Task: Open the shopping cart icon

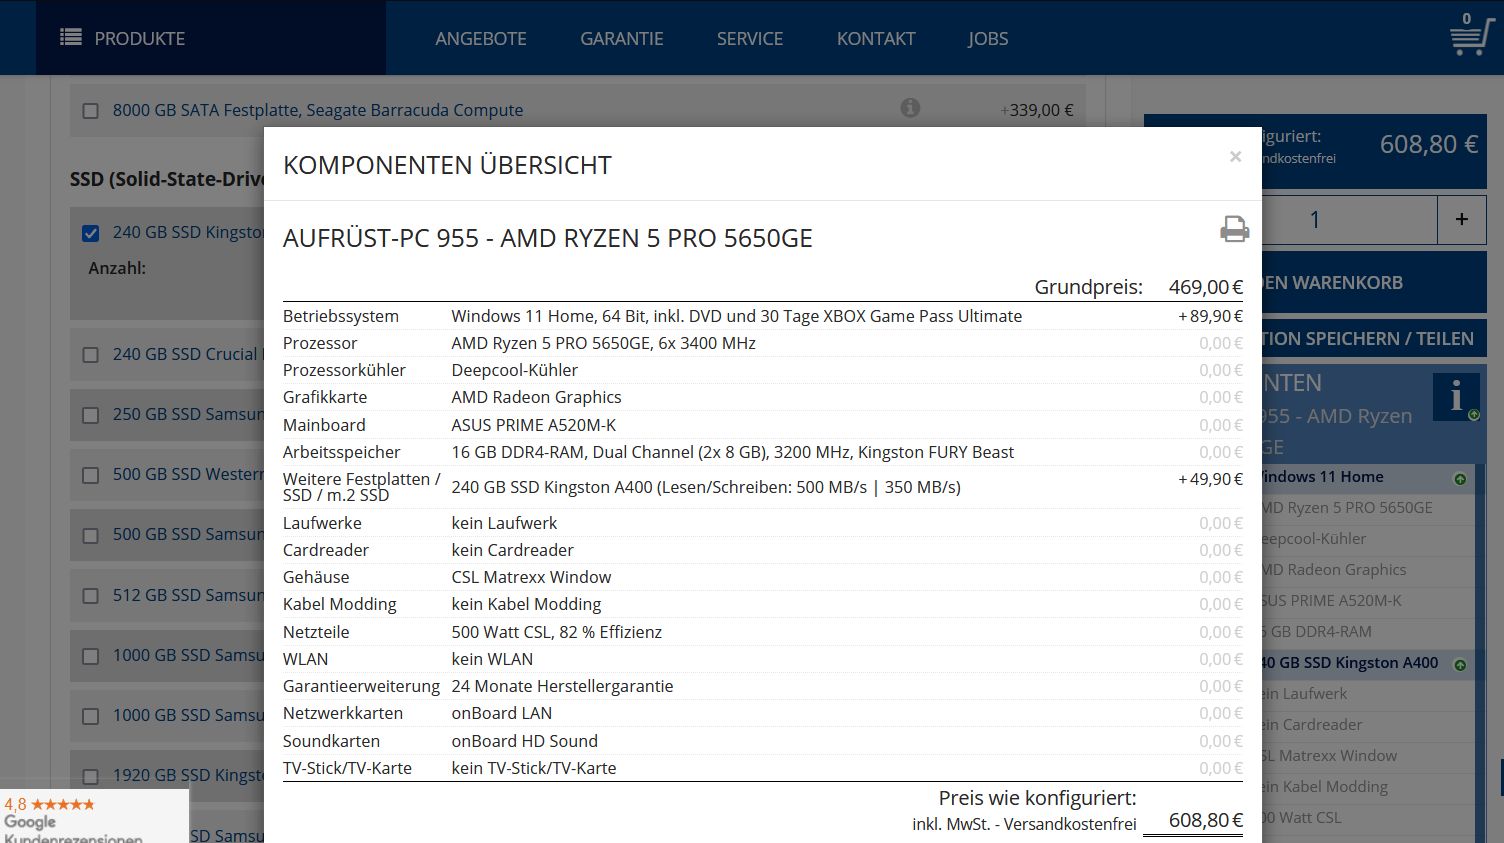Action: [x=1472, y=35]
